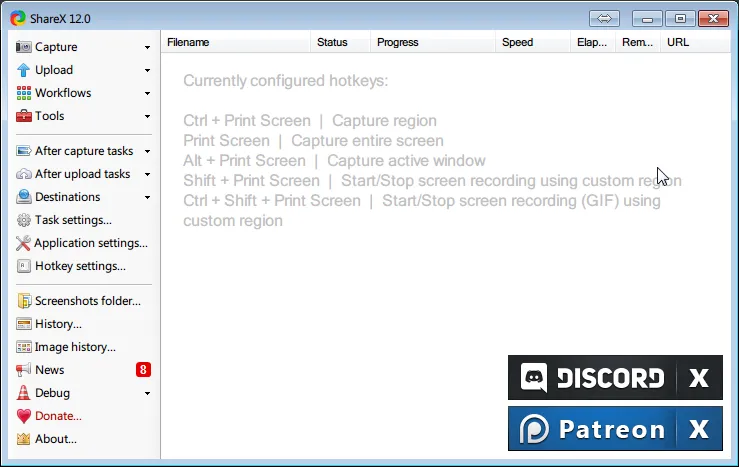739x467 pixels.
Task: Open the Debug menu
Action: coord(83,393)
